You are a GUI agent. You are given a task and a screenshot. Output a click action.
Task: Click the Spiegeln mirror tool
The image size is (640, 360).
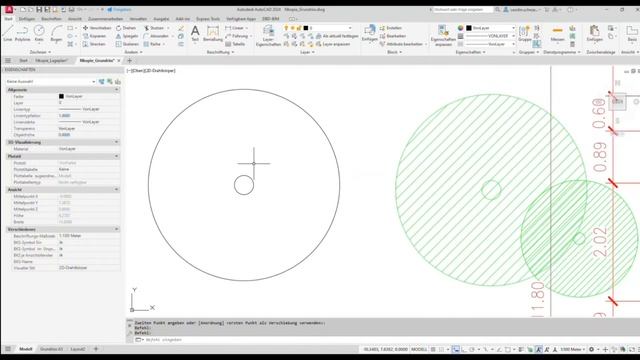pyautogui.click(x=127, y=36)
